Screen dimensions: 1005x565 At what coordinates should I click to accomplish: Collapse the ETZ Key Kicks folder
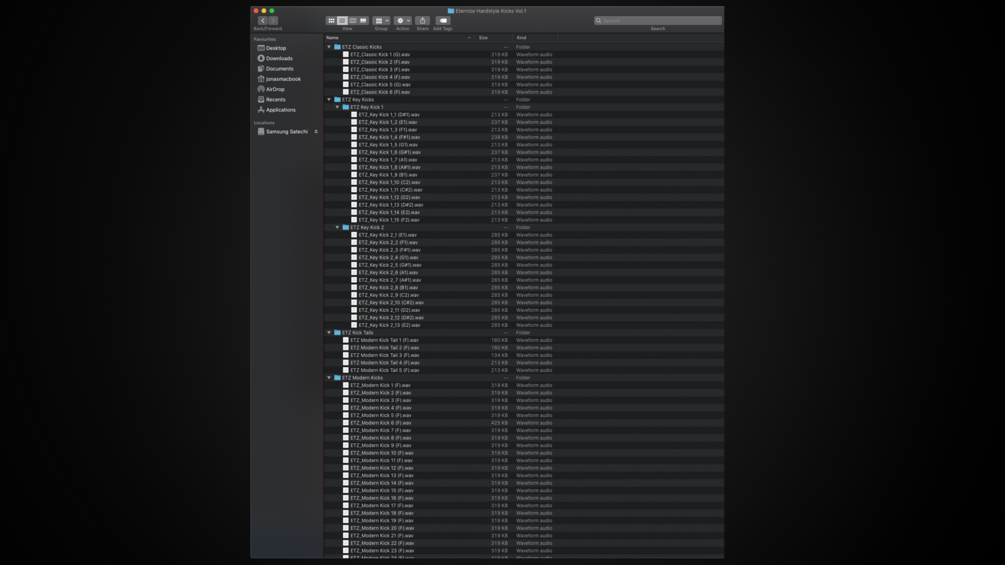(329, 99)
